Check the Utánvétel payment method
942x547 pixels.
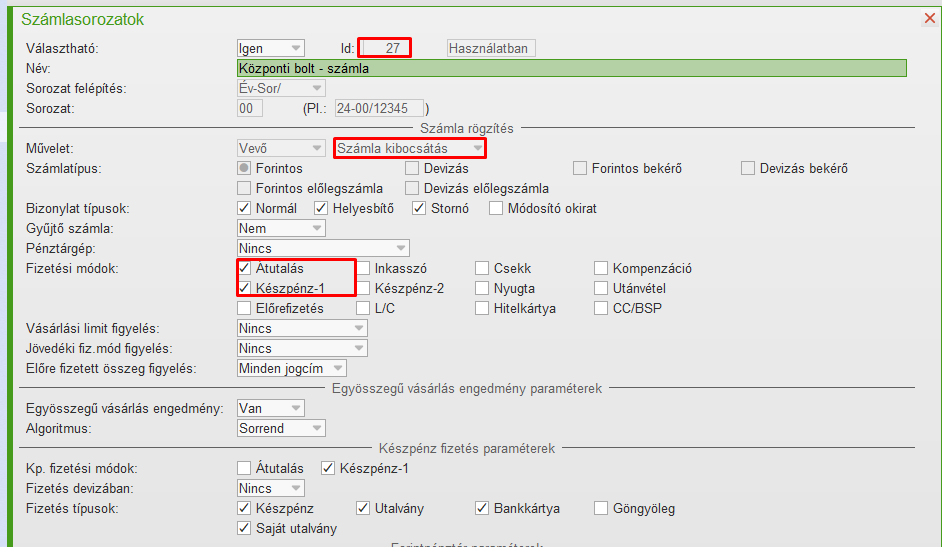pos(601,288)
